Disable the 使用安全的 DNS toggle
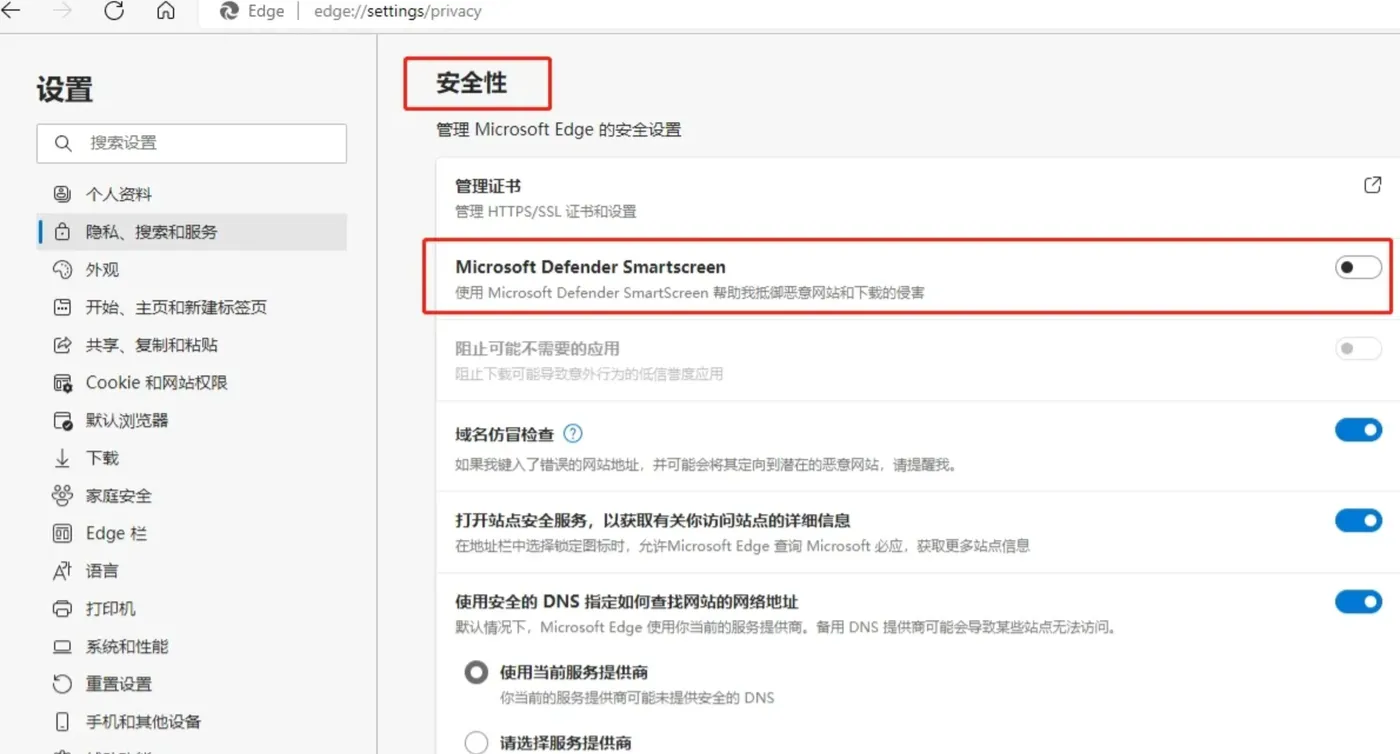The height and width of the screenshot is (754, 1400). point(1358,601)
